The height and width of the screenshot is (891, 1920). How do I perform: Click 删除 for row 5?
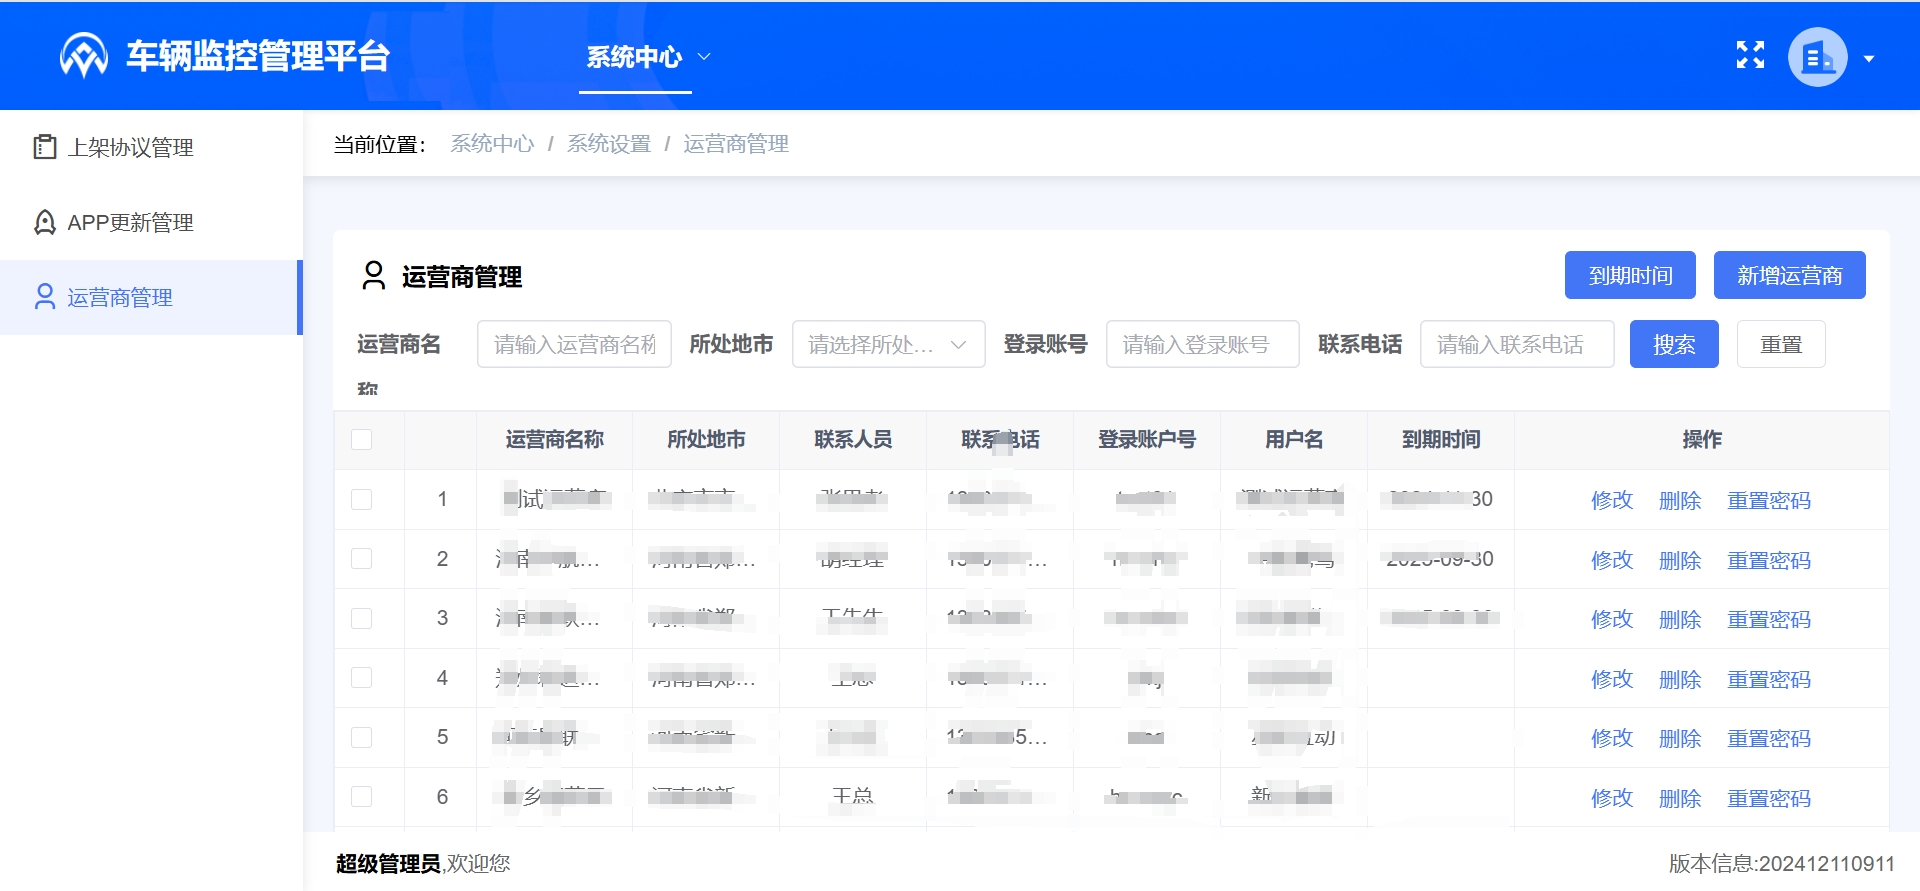(1680, 738)
